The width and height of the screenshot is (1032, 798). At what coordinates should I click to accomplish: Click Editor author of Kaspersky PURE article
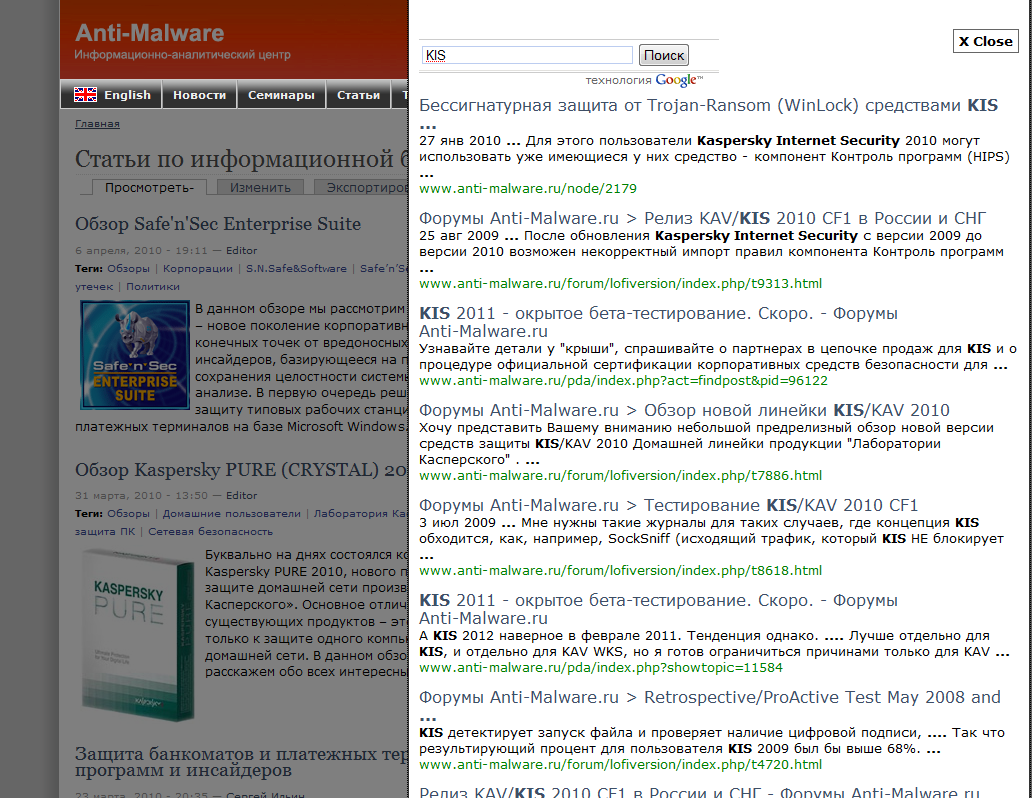click(x=242, y=495)
